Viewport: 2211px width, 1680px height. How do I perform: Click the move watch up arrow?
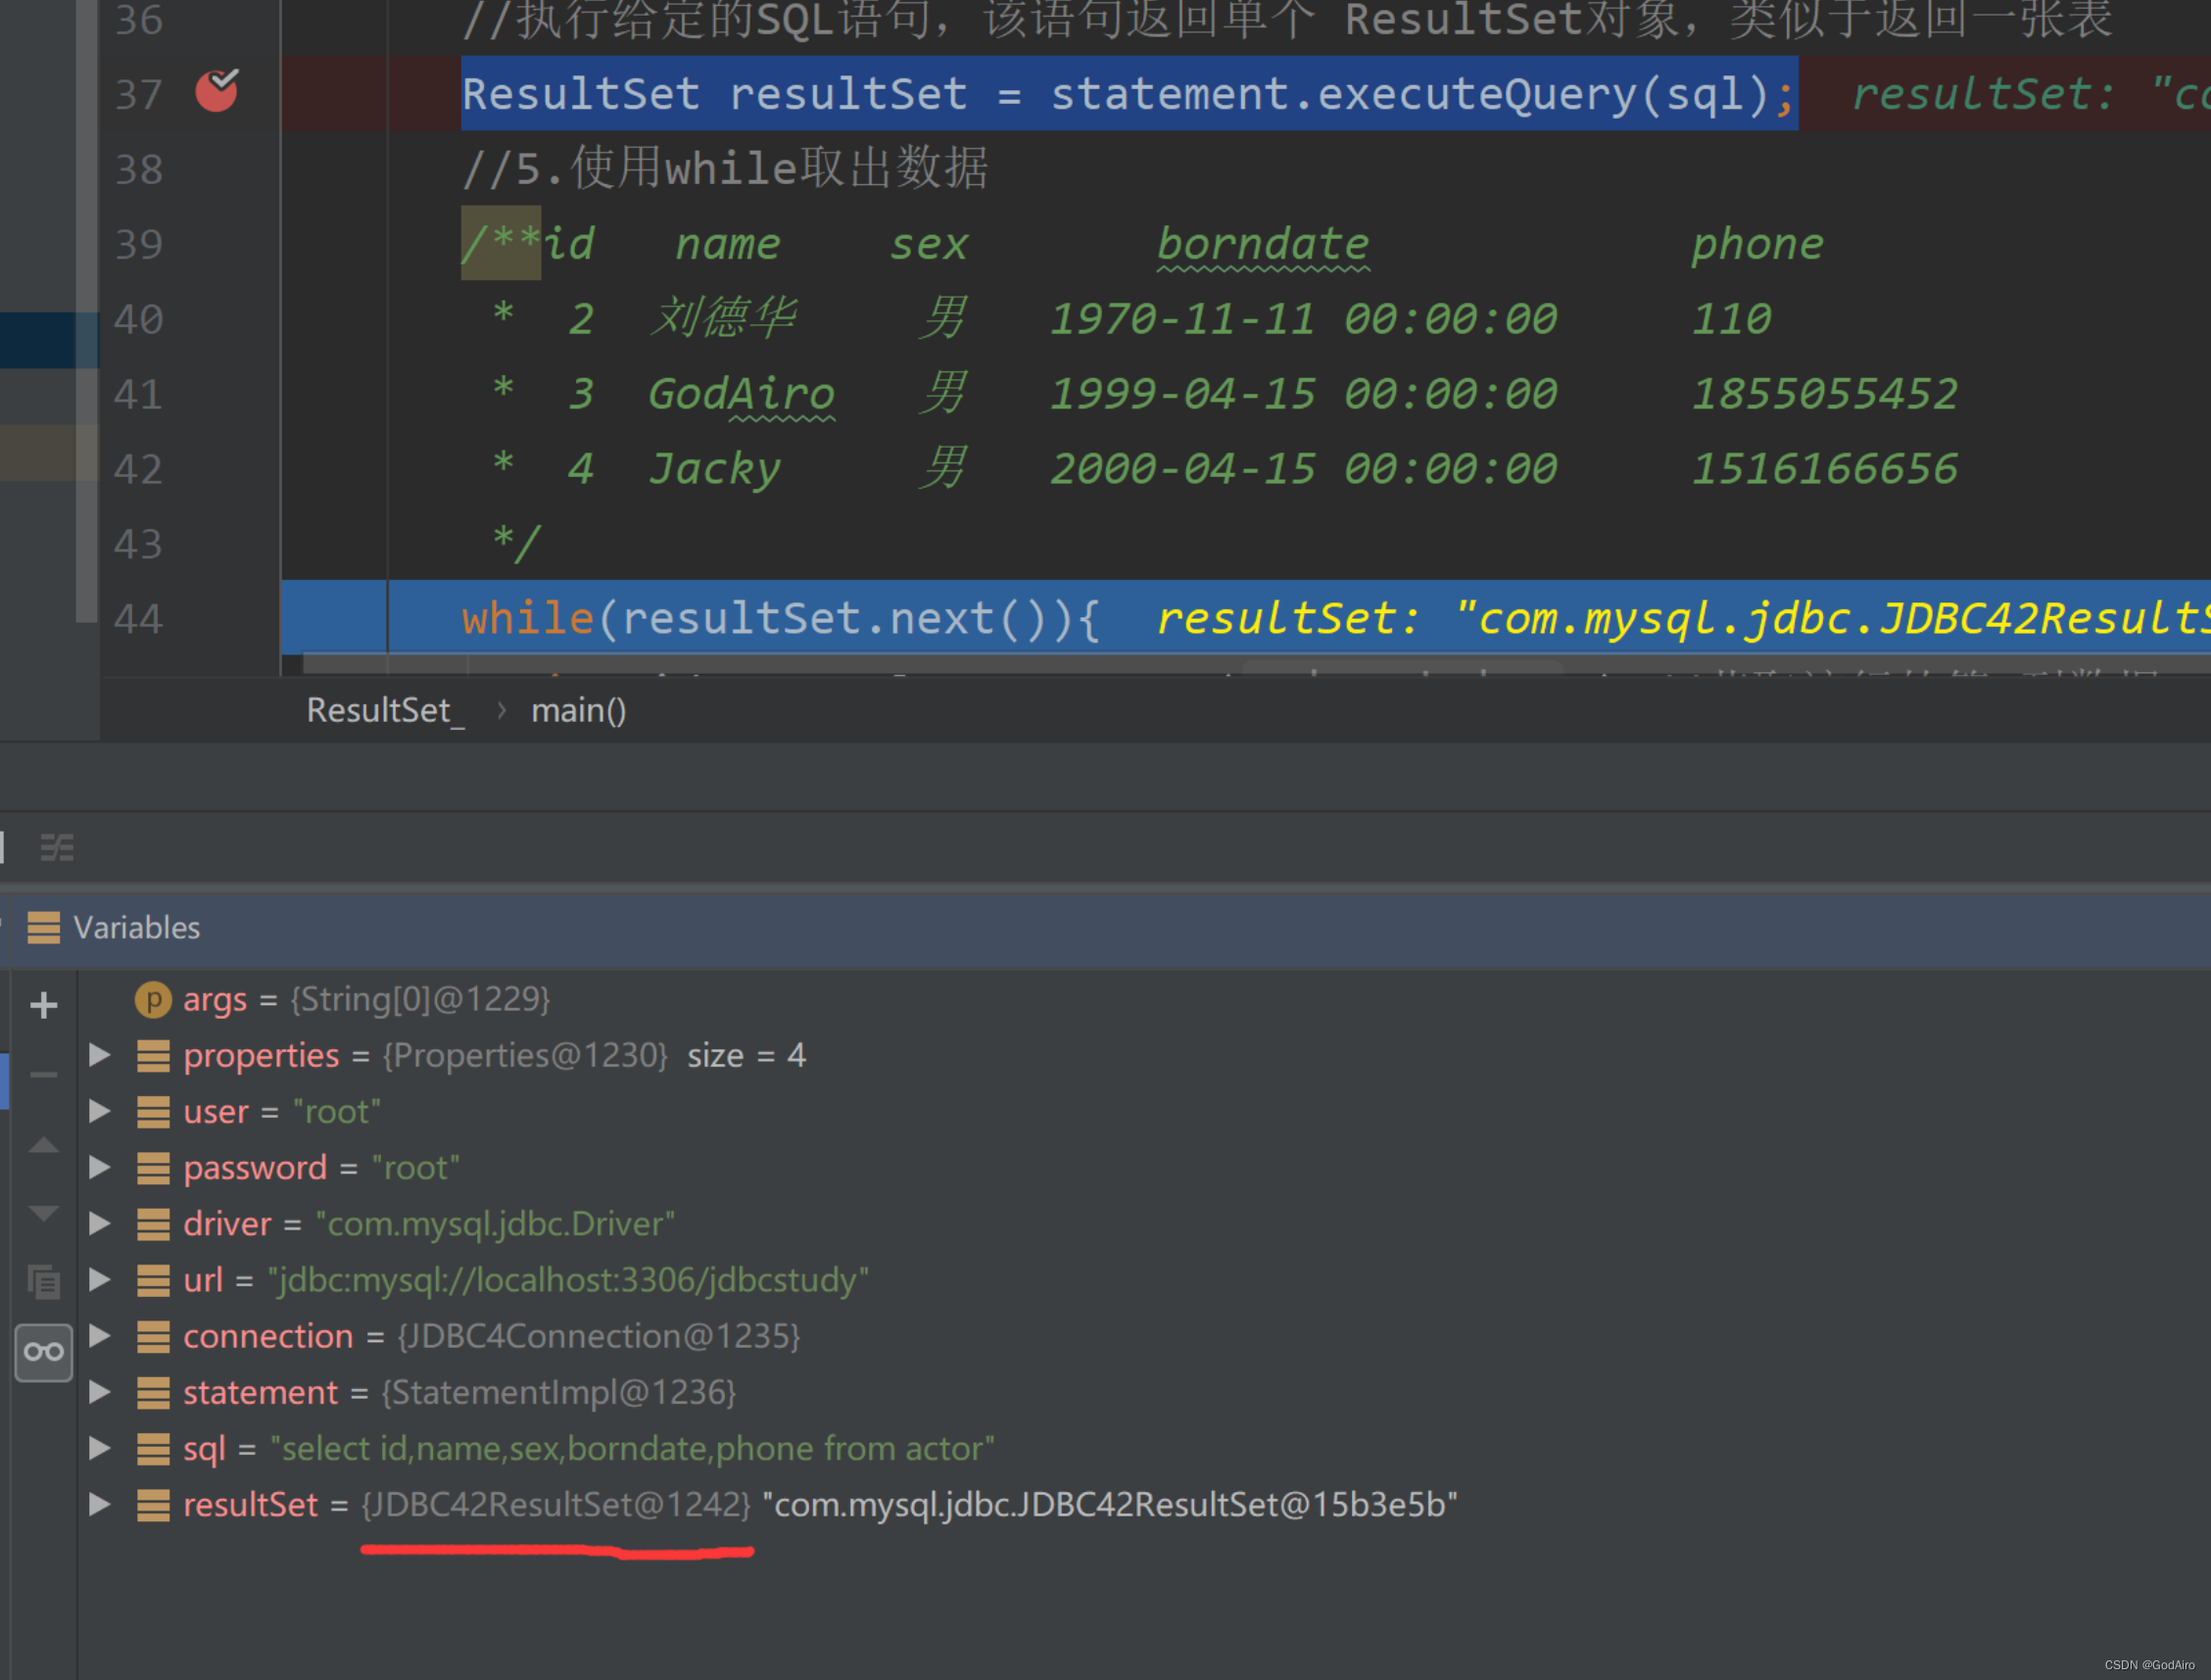(43, 1145)
